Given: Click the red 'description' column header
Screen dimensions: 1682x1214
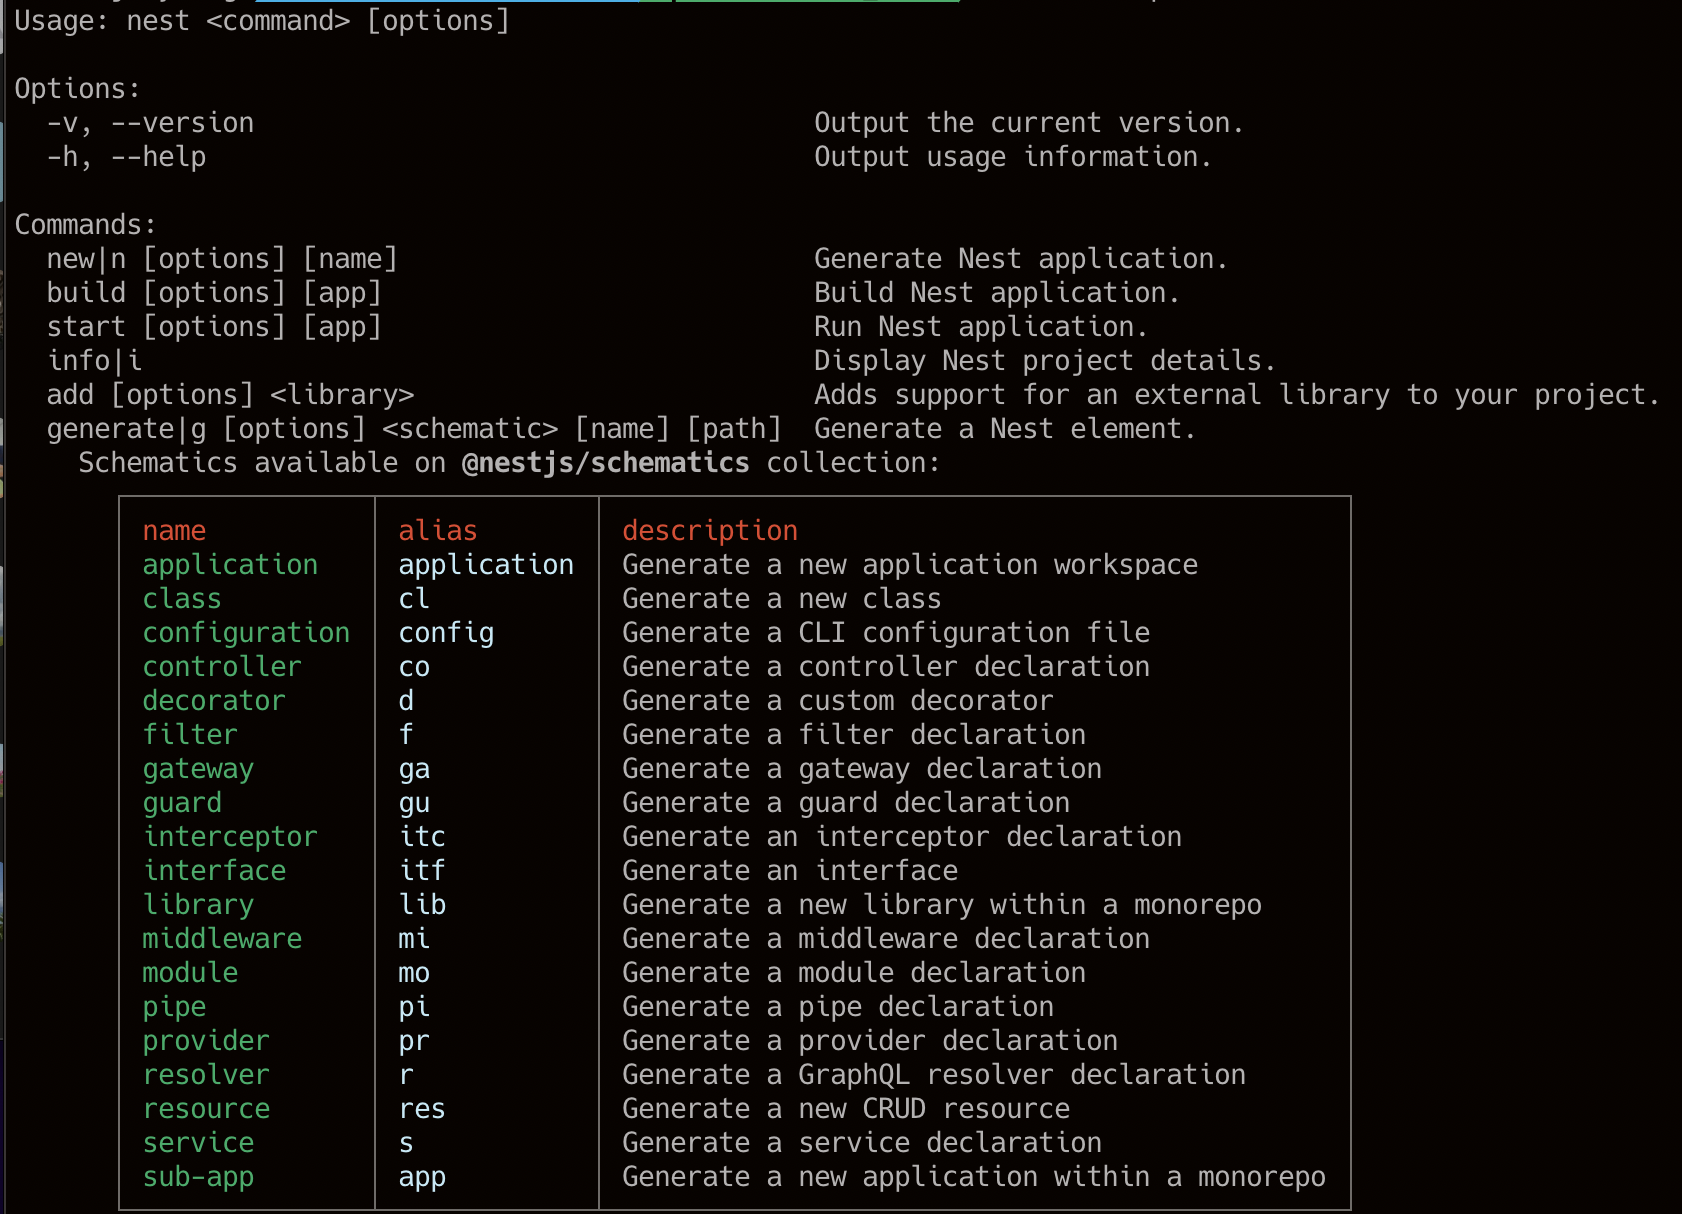Looking at the screenshot, I should pos(710,531).
